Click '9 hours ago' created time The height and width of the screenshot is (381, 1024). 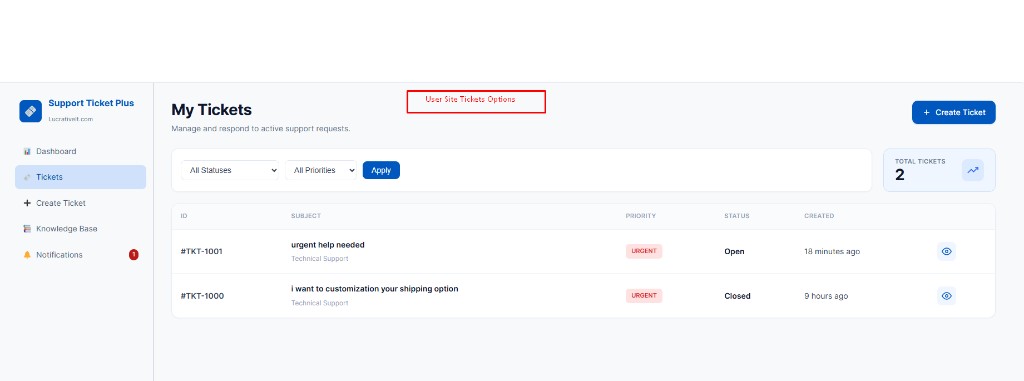point(826,296)
